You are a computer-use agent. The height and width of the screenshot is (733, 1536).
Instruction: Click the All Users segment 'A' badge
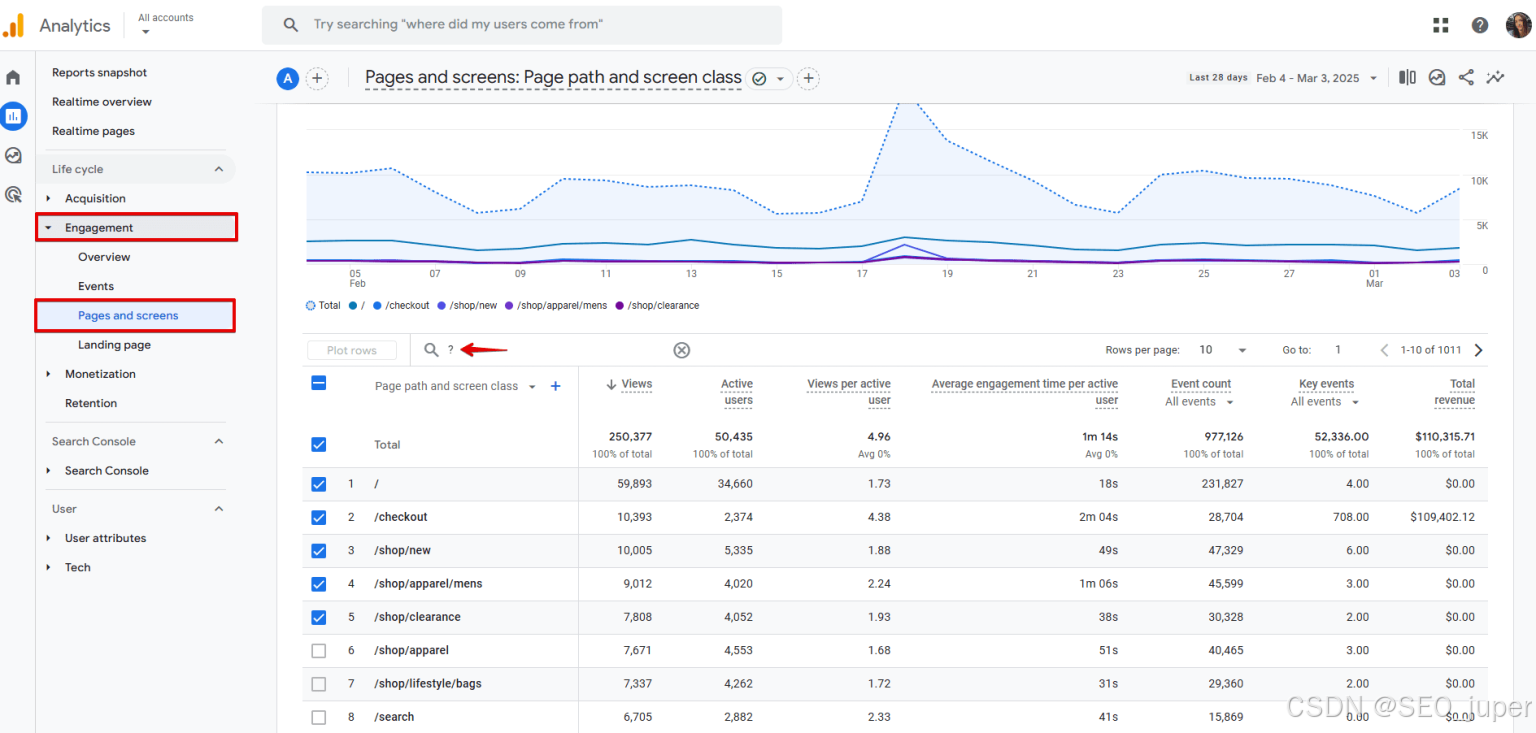click(x=288, y=78)
